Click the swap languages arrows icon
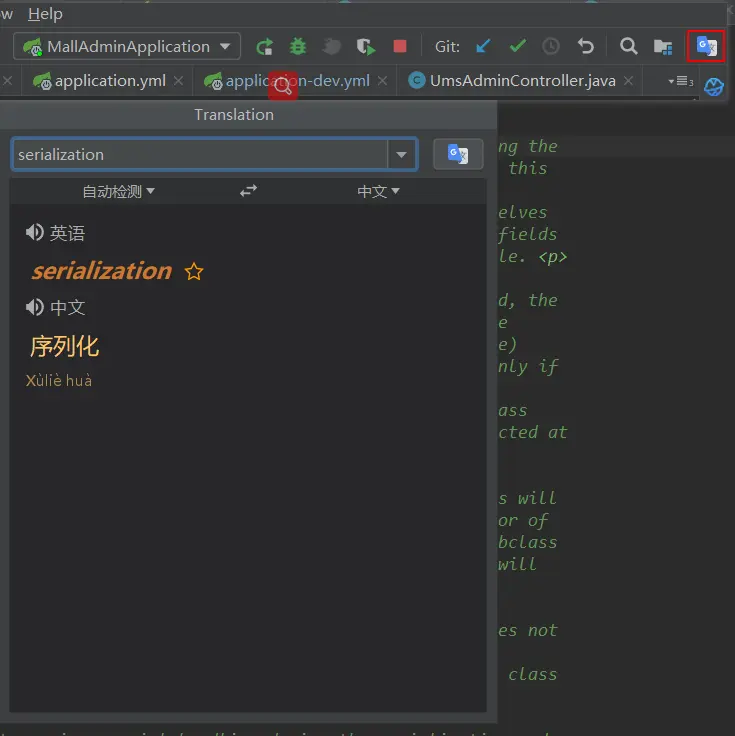735x736 pixels. pyautogui.click(x=248, y=191)
